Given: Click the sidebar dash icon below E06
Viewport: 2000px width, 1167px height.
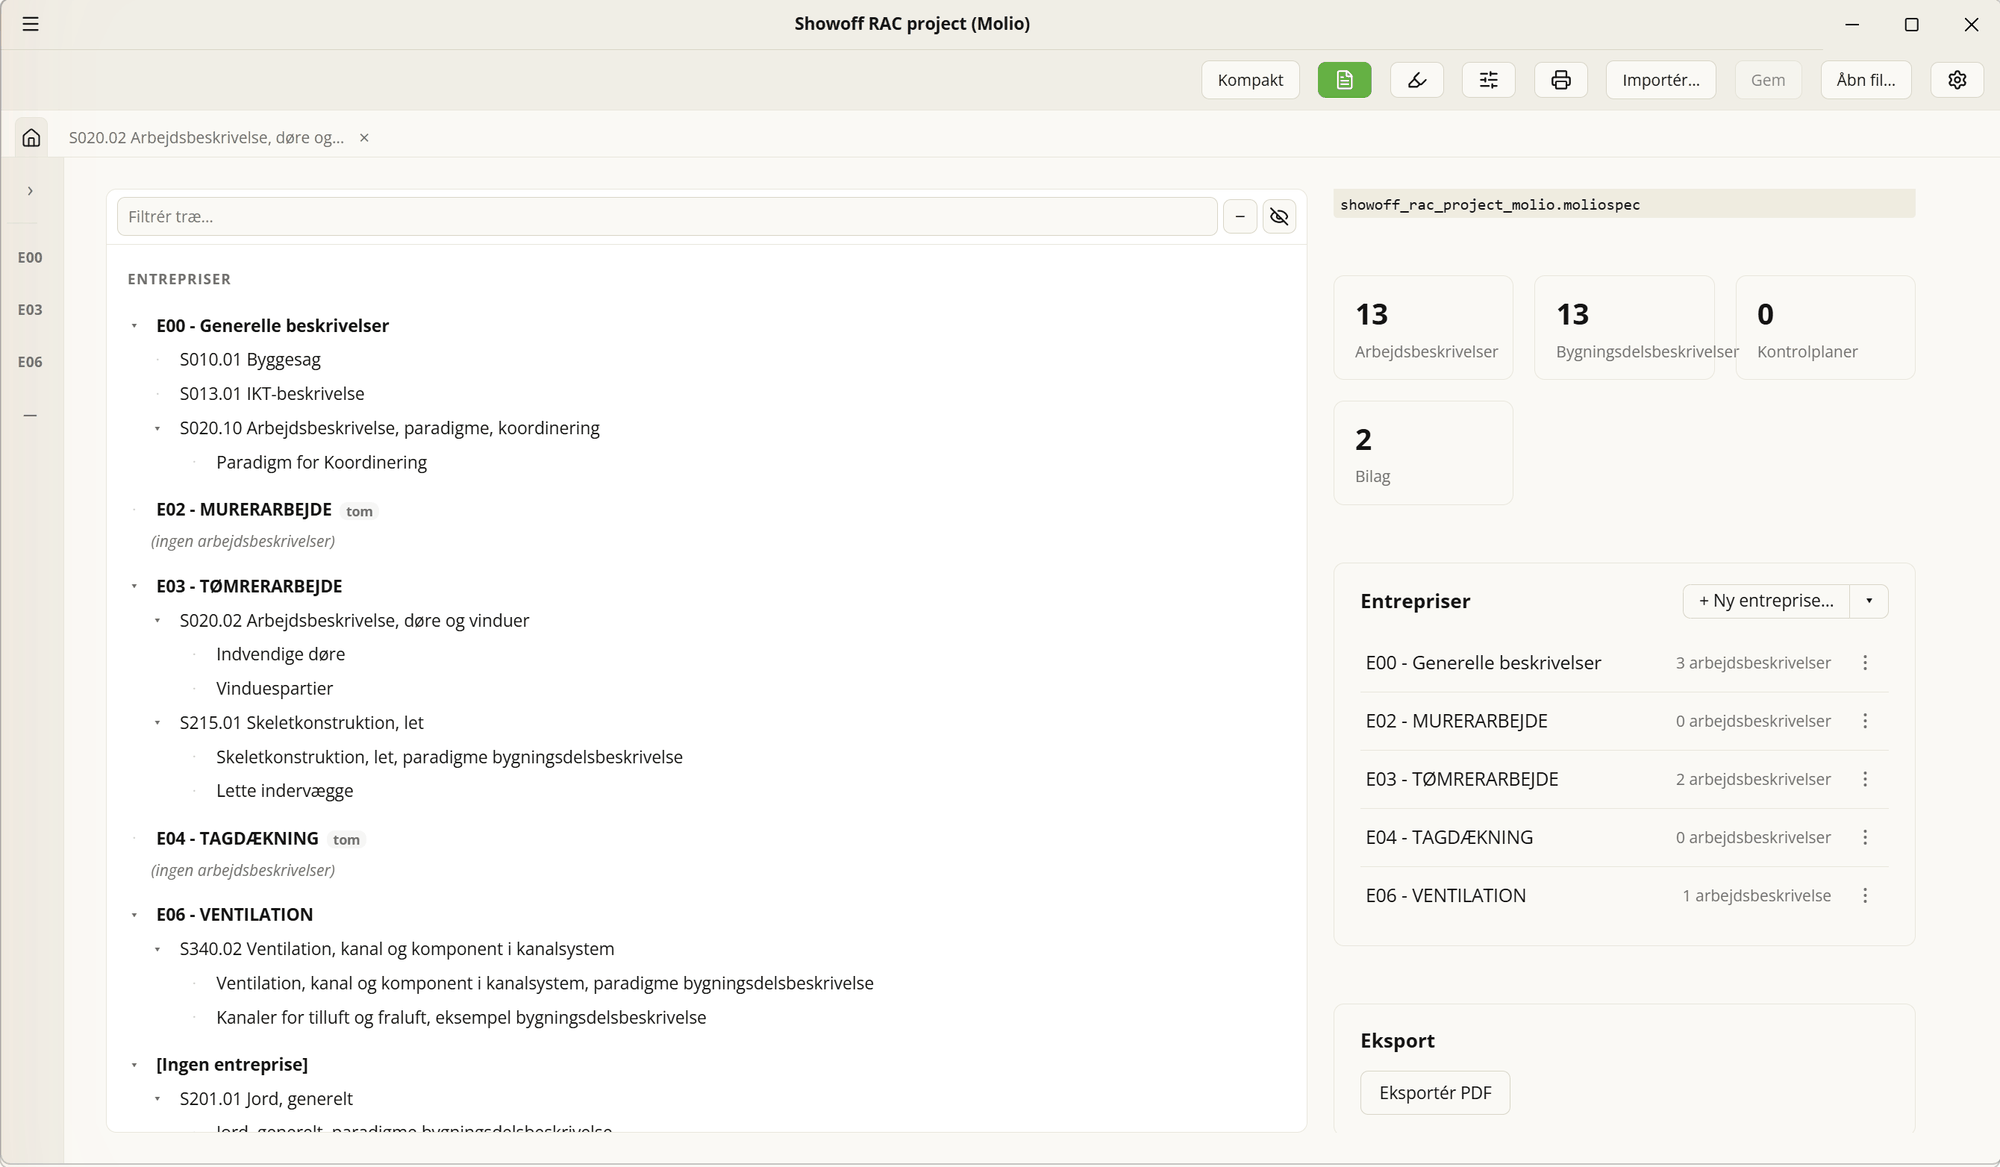Looking at the screenshot, I should pos(30,415).
